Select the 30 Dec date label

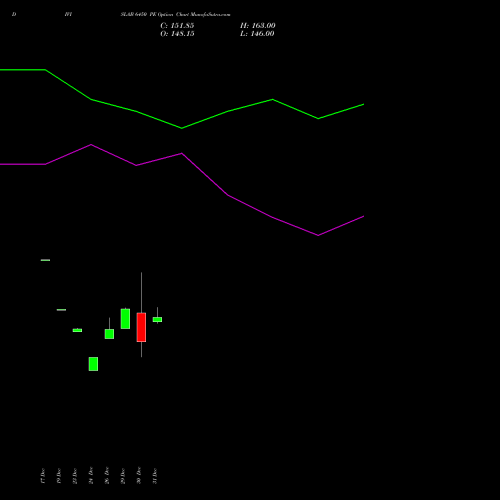tap(139, 476)
